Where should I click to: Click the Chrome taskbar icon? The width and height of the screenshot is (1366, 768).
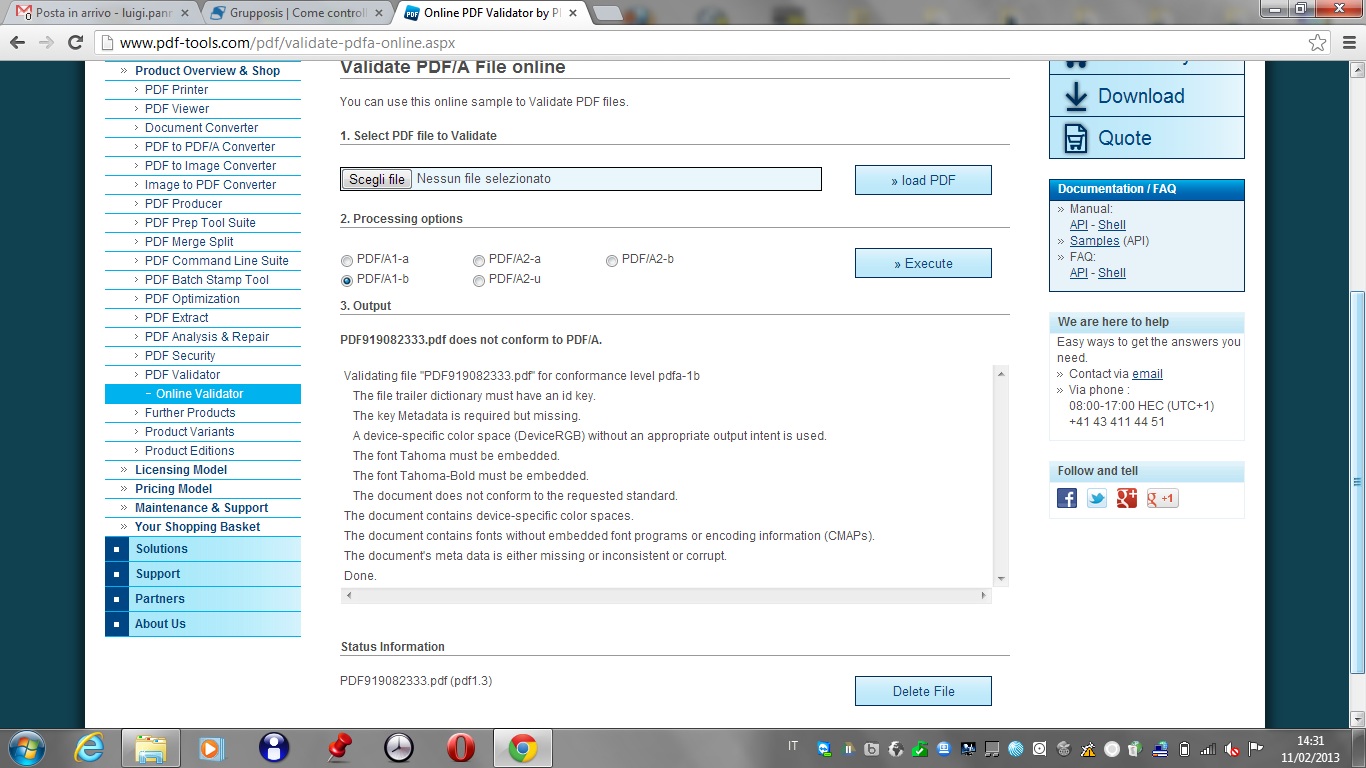522,748
